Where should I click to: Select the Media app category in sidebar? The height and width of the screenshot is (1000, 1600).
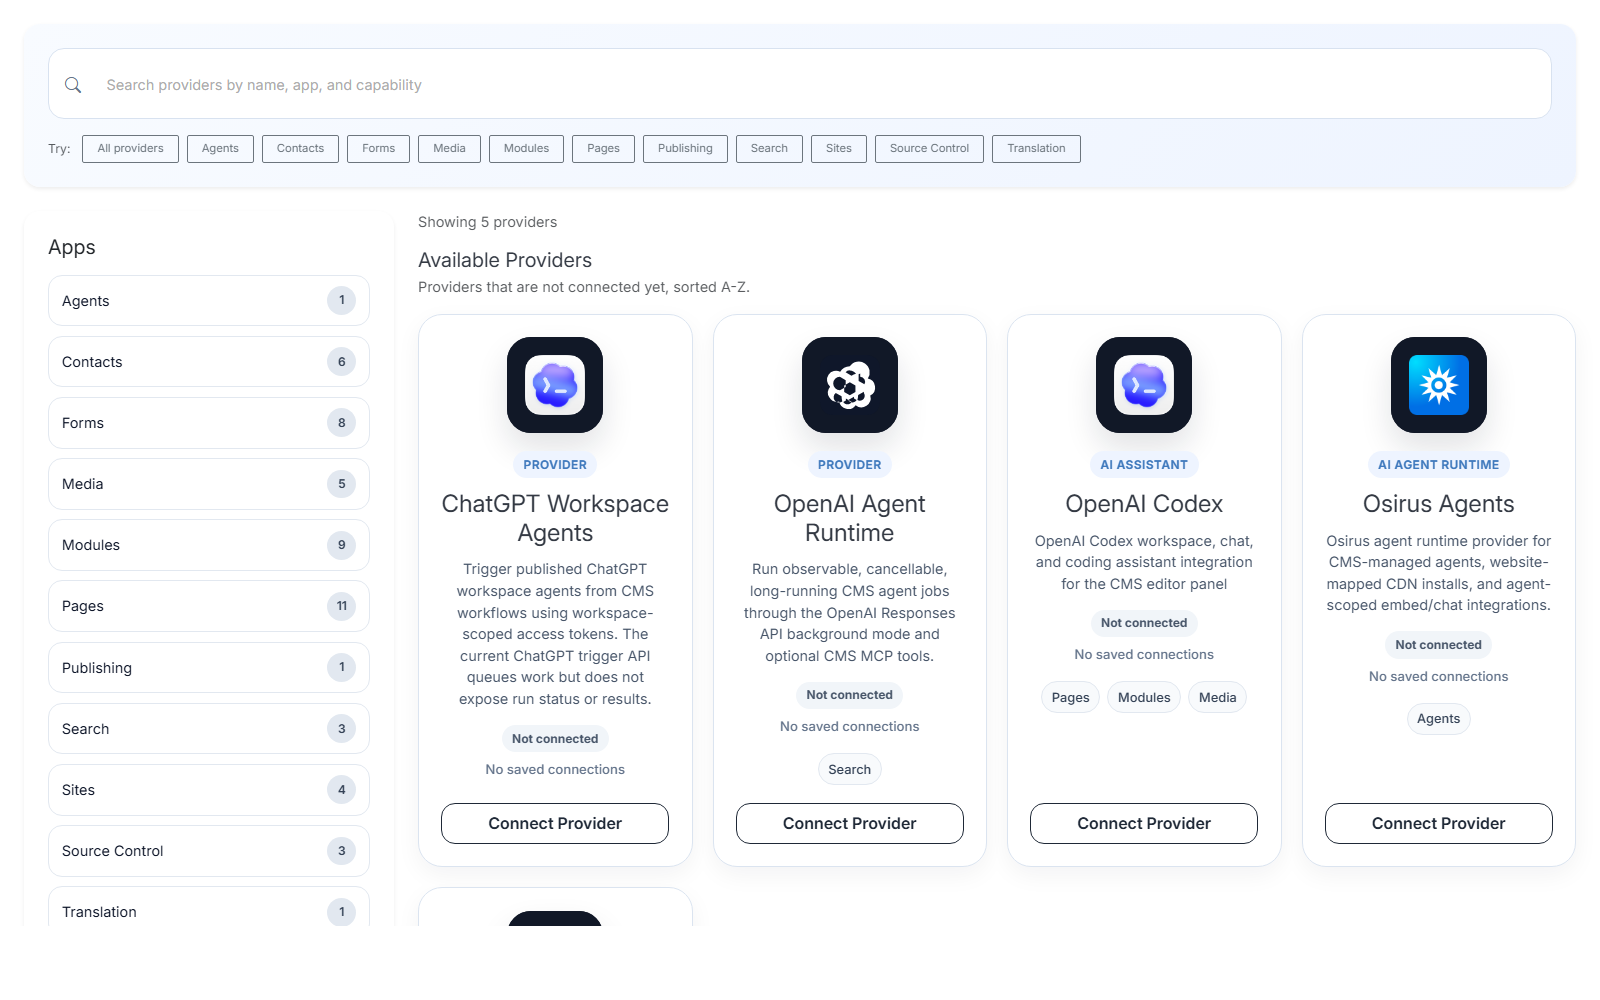209,484
